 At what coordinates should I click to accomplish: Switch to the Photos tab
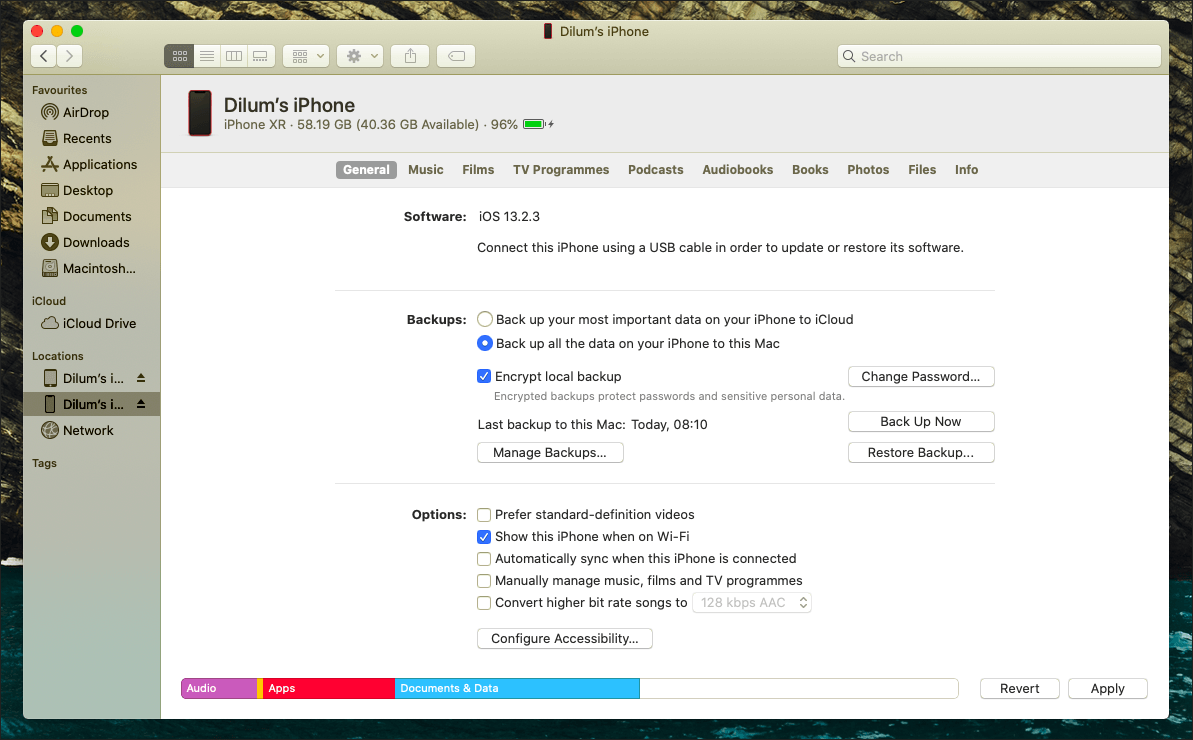[x=868, y=170]
